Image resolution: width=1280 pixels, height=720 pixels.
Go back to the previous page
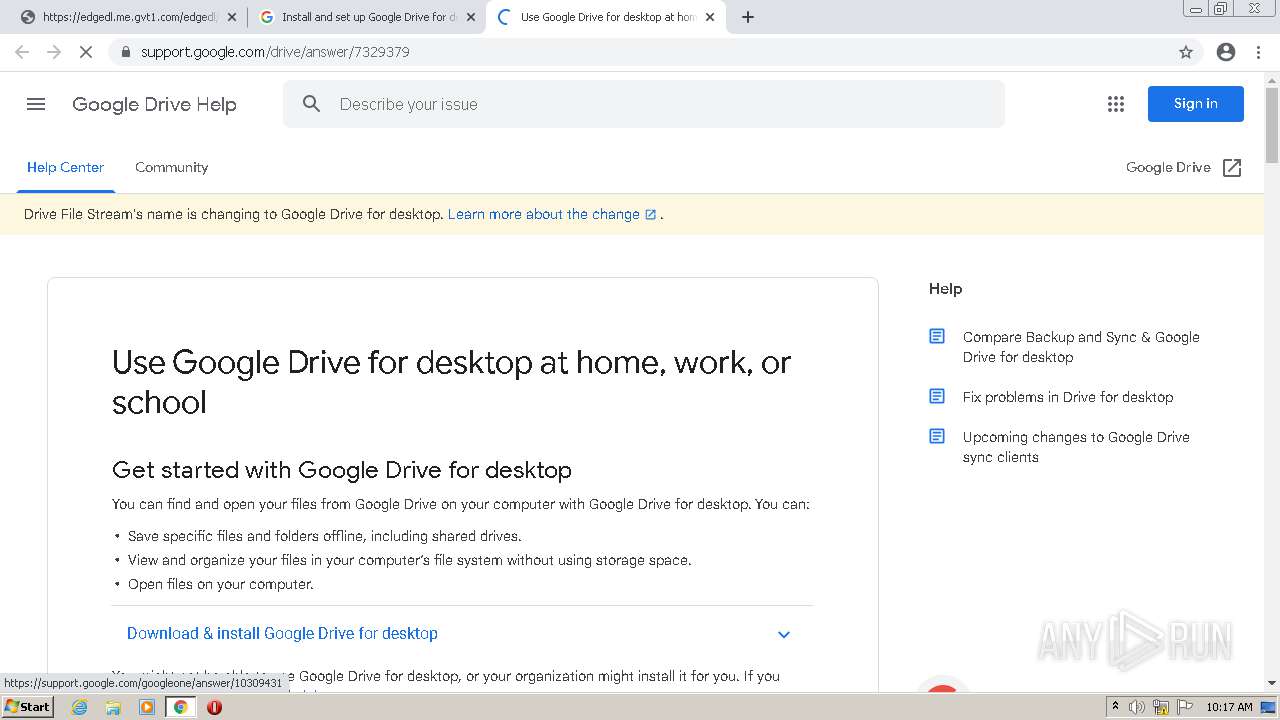(22, 52)
